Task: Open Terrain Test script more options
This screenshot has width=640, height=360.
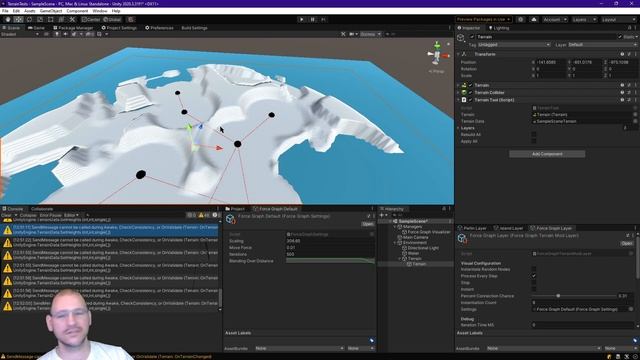Action: [x=635, y=100]
